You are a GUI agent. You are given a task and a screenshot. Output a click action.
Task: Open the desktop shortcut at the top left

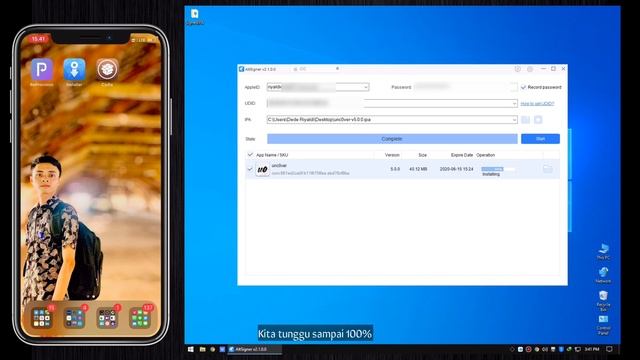(x=195, y=17)
